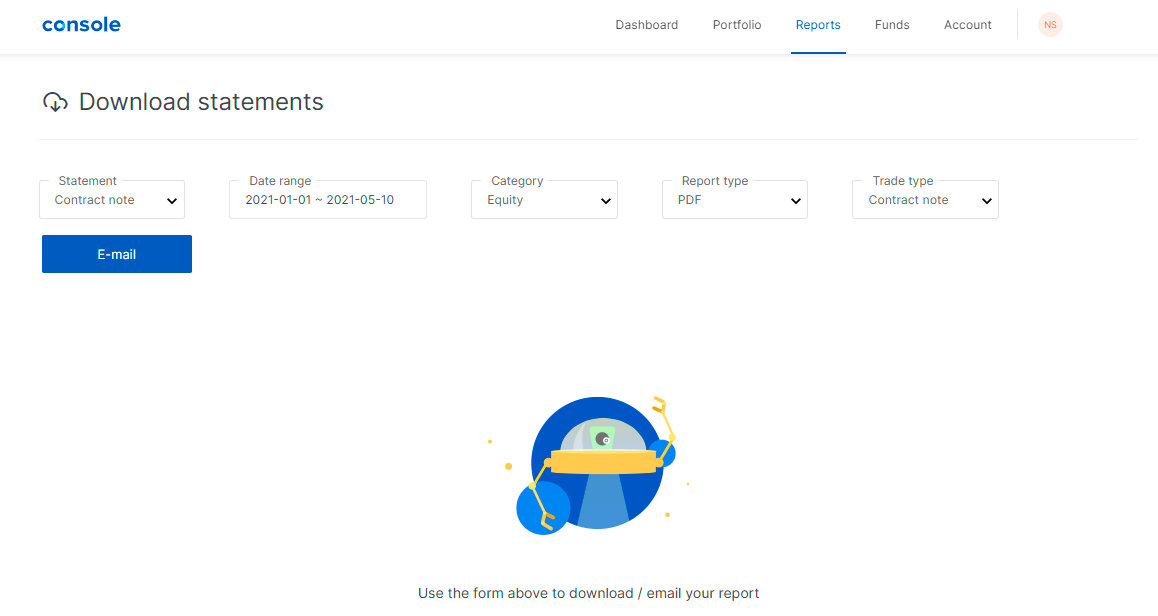This screenshot has width=1158, height=616.
Task: Go to the Dashboard tab
Action: (646, 24)
